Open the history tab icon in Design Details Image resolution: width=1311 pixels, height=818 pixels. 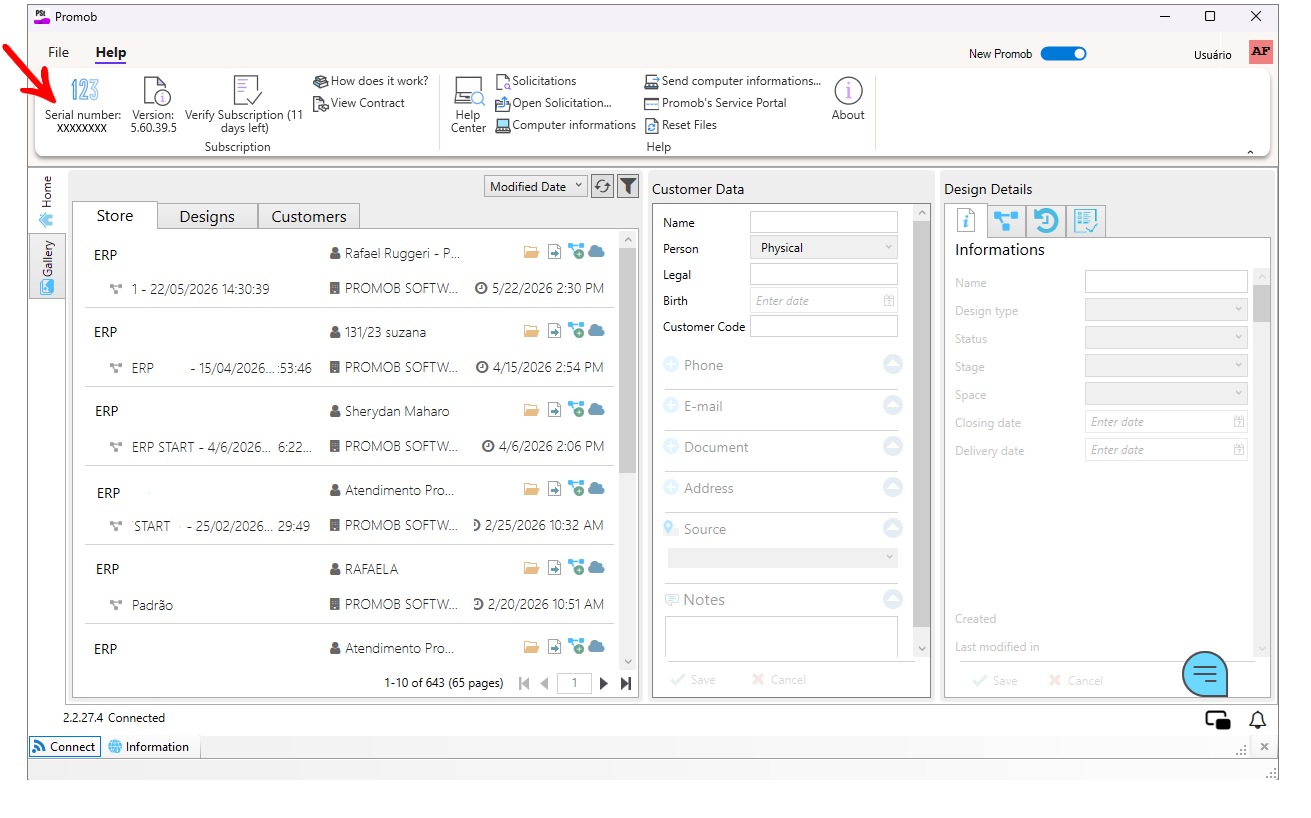[x=1046, y=221]
